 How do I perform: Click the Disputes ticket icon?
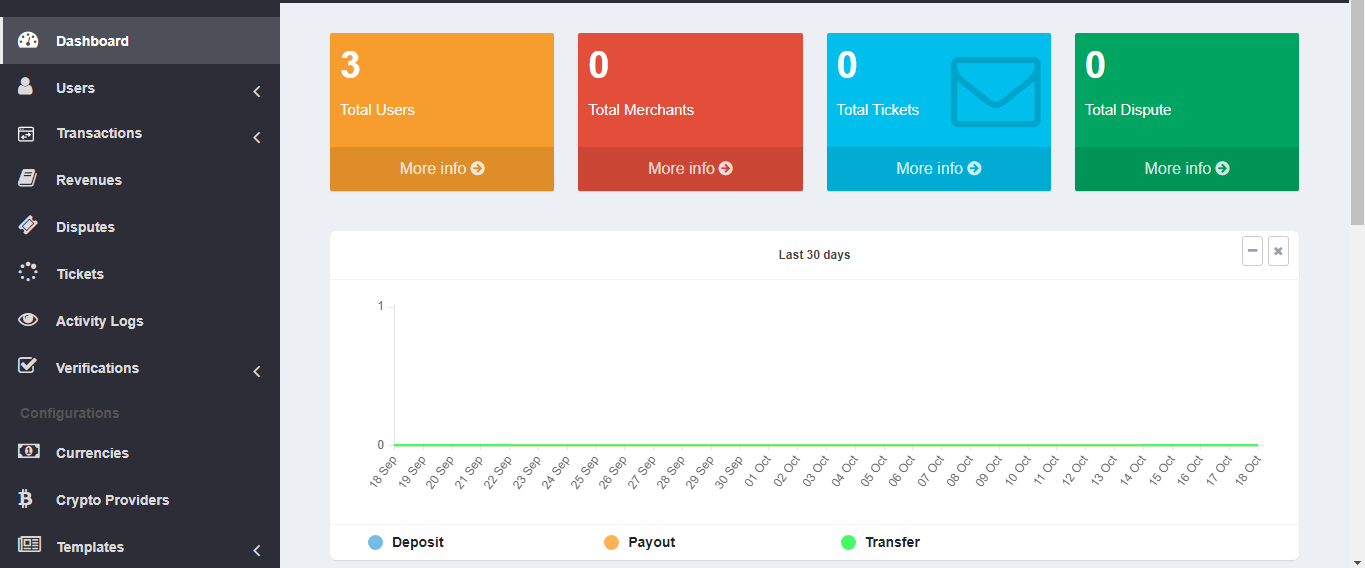tap(28, 226)
